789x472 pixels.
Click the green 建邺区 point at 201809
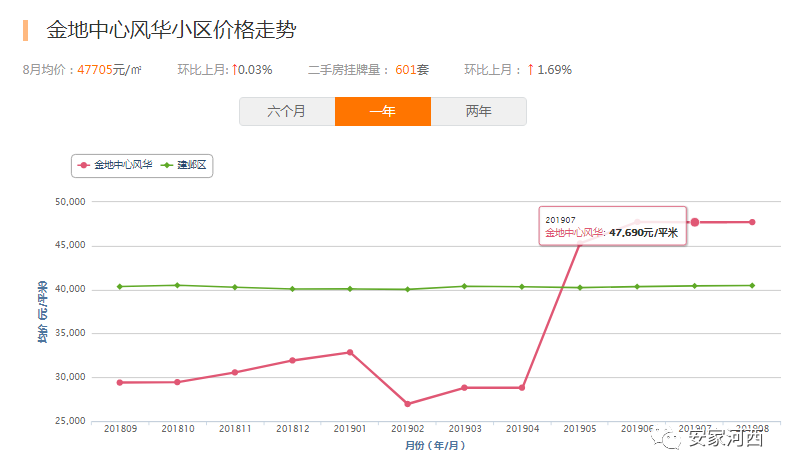pos(120,287)
